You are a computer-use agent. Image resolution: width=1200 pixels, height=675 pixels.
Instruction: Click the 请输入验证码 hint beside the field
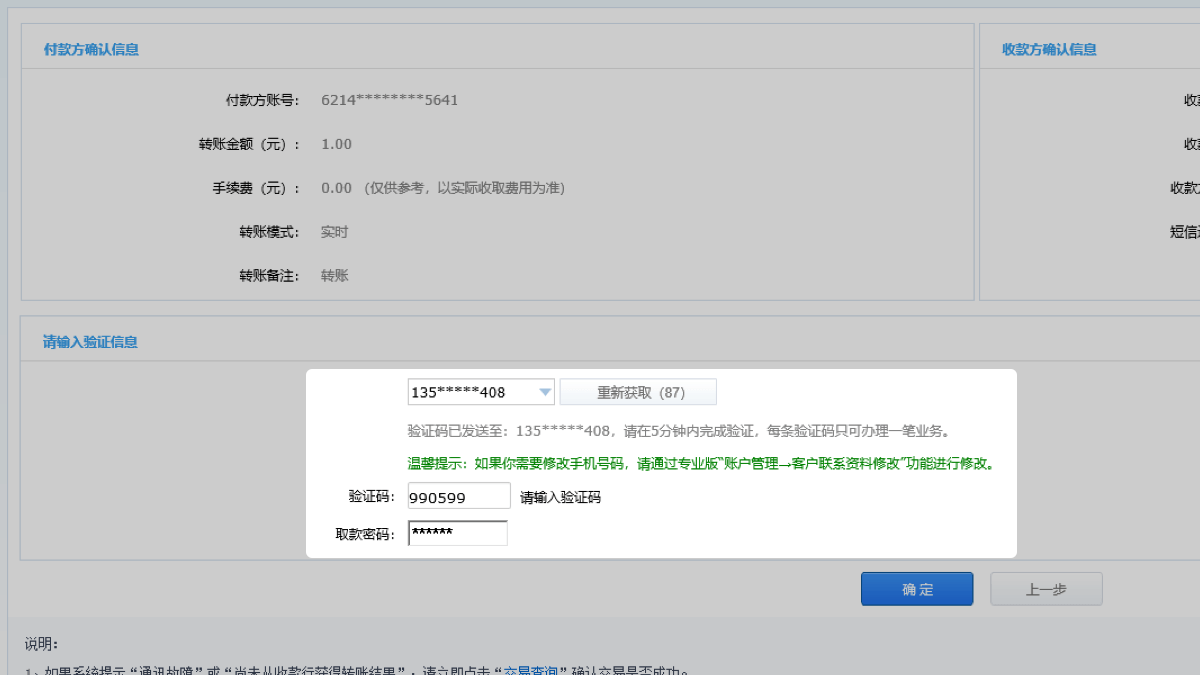[560, 497]
